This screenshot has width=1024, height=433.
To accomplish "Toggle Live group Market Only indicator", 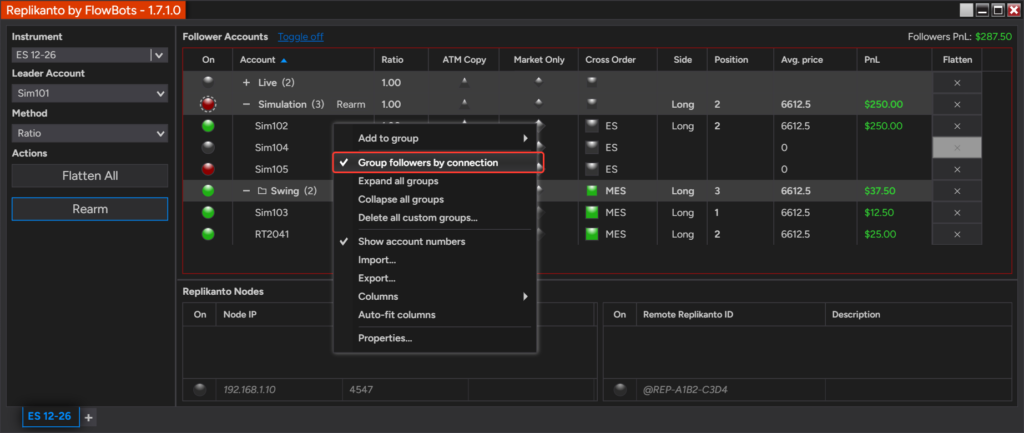I will (x=538, y=82).
